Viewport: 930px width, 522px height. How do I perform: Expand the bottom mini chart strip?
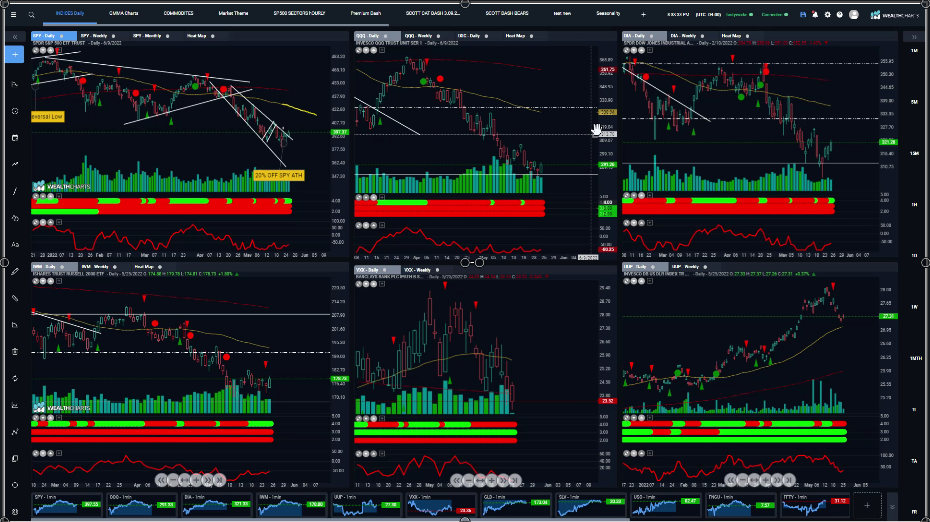click(891, 506)
